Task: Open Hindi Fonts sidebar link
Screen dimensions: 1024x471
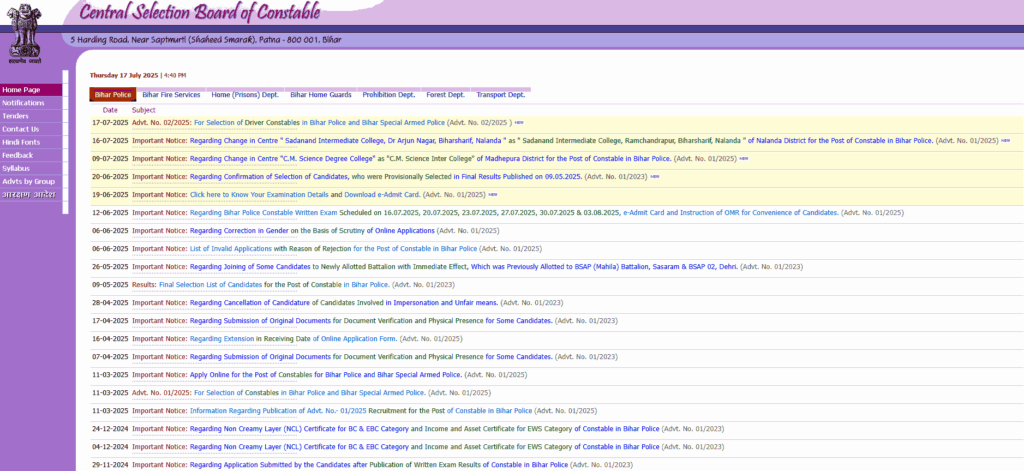Action: click(x=31, y=142)
